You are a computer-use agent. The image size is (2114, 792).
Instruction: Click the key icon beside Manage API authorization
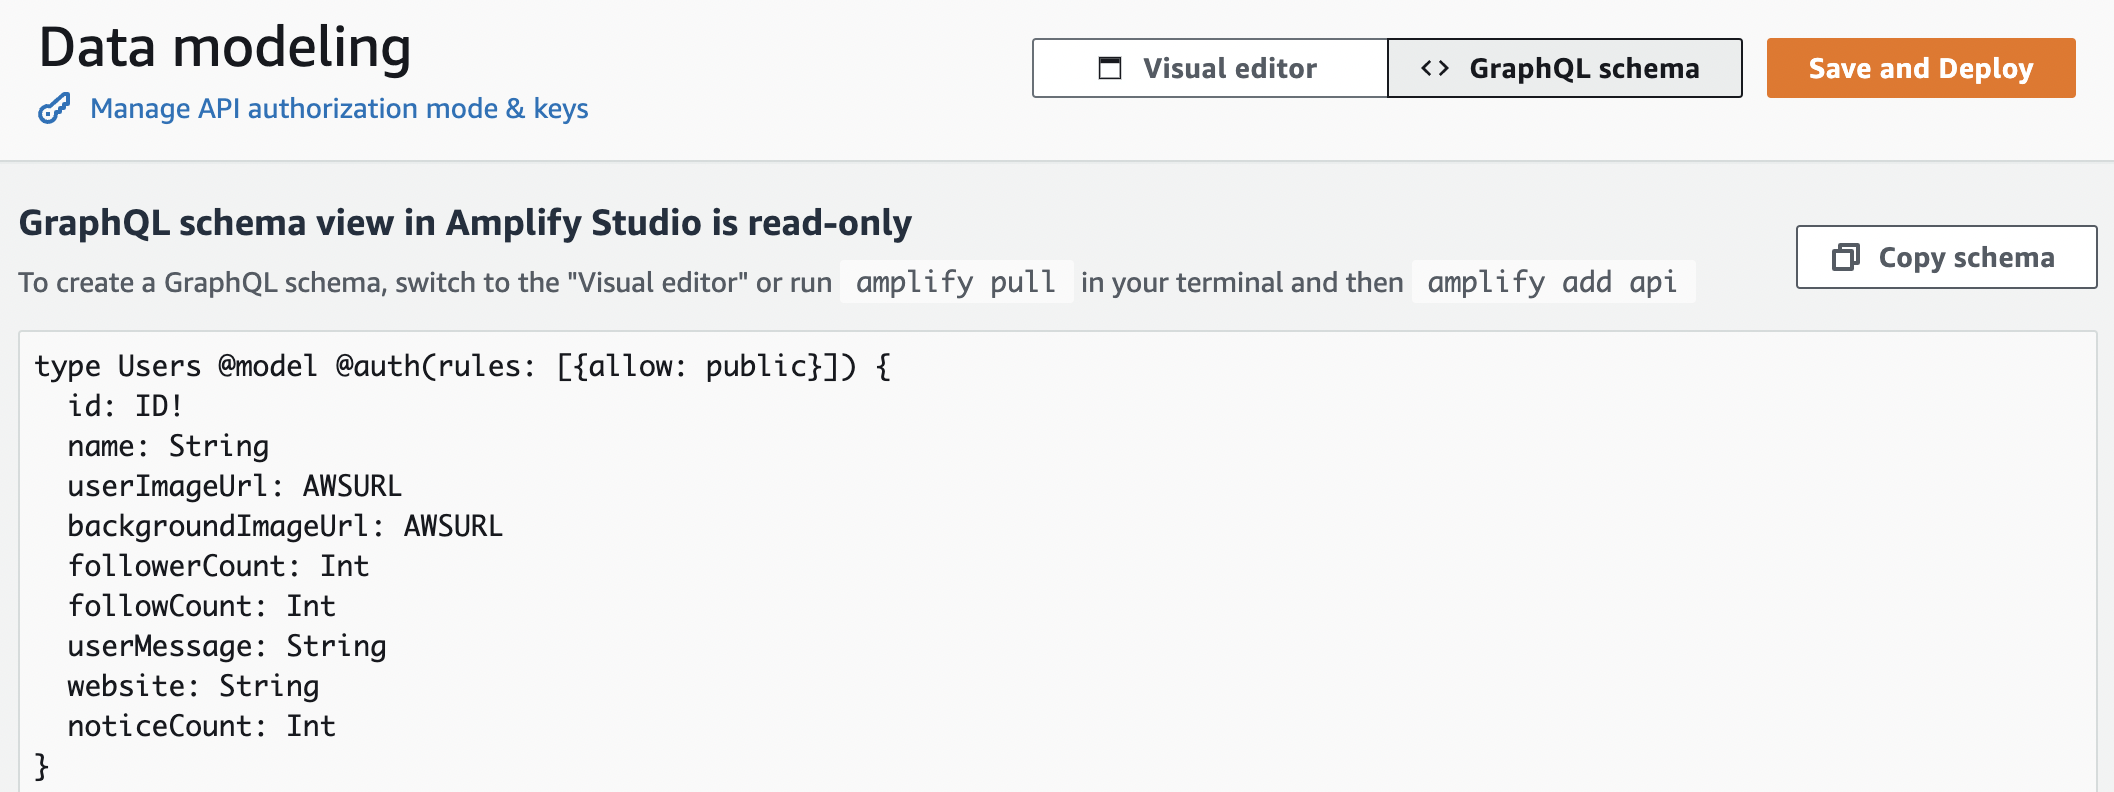tap(54, 108)
